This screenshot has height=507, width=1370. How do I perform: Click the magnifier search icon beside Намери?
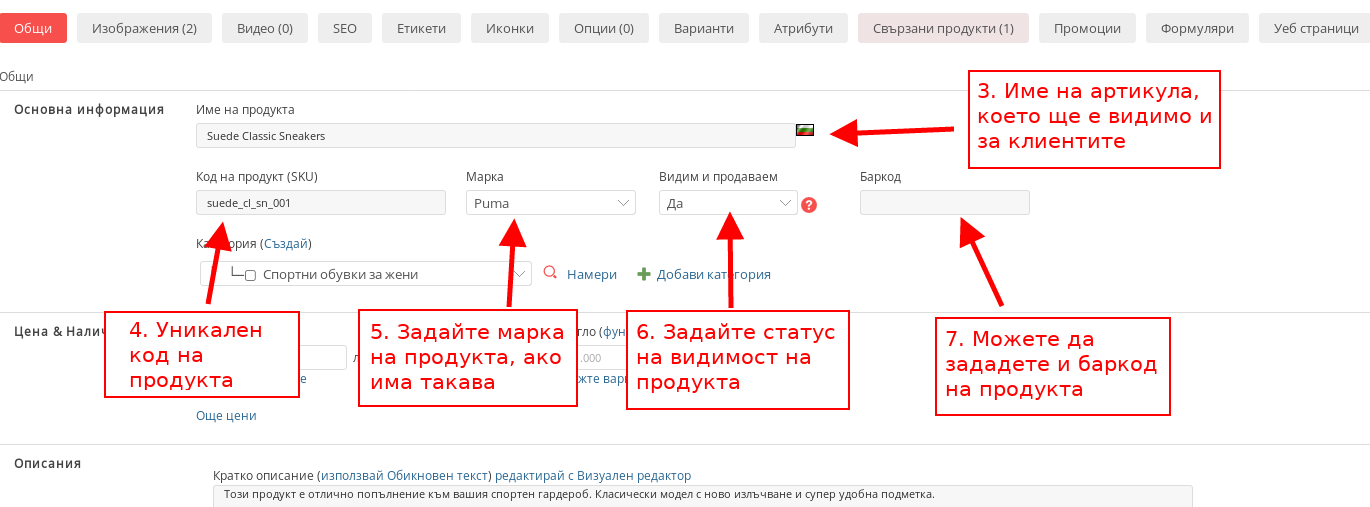click(x=550, y=273)
